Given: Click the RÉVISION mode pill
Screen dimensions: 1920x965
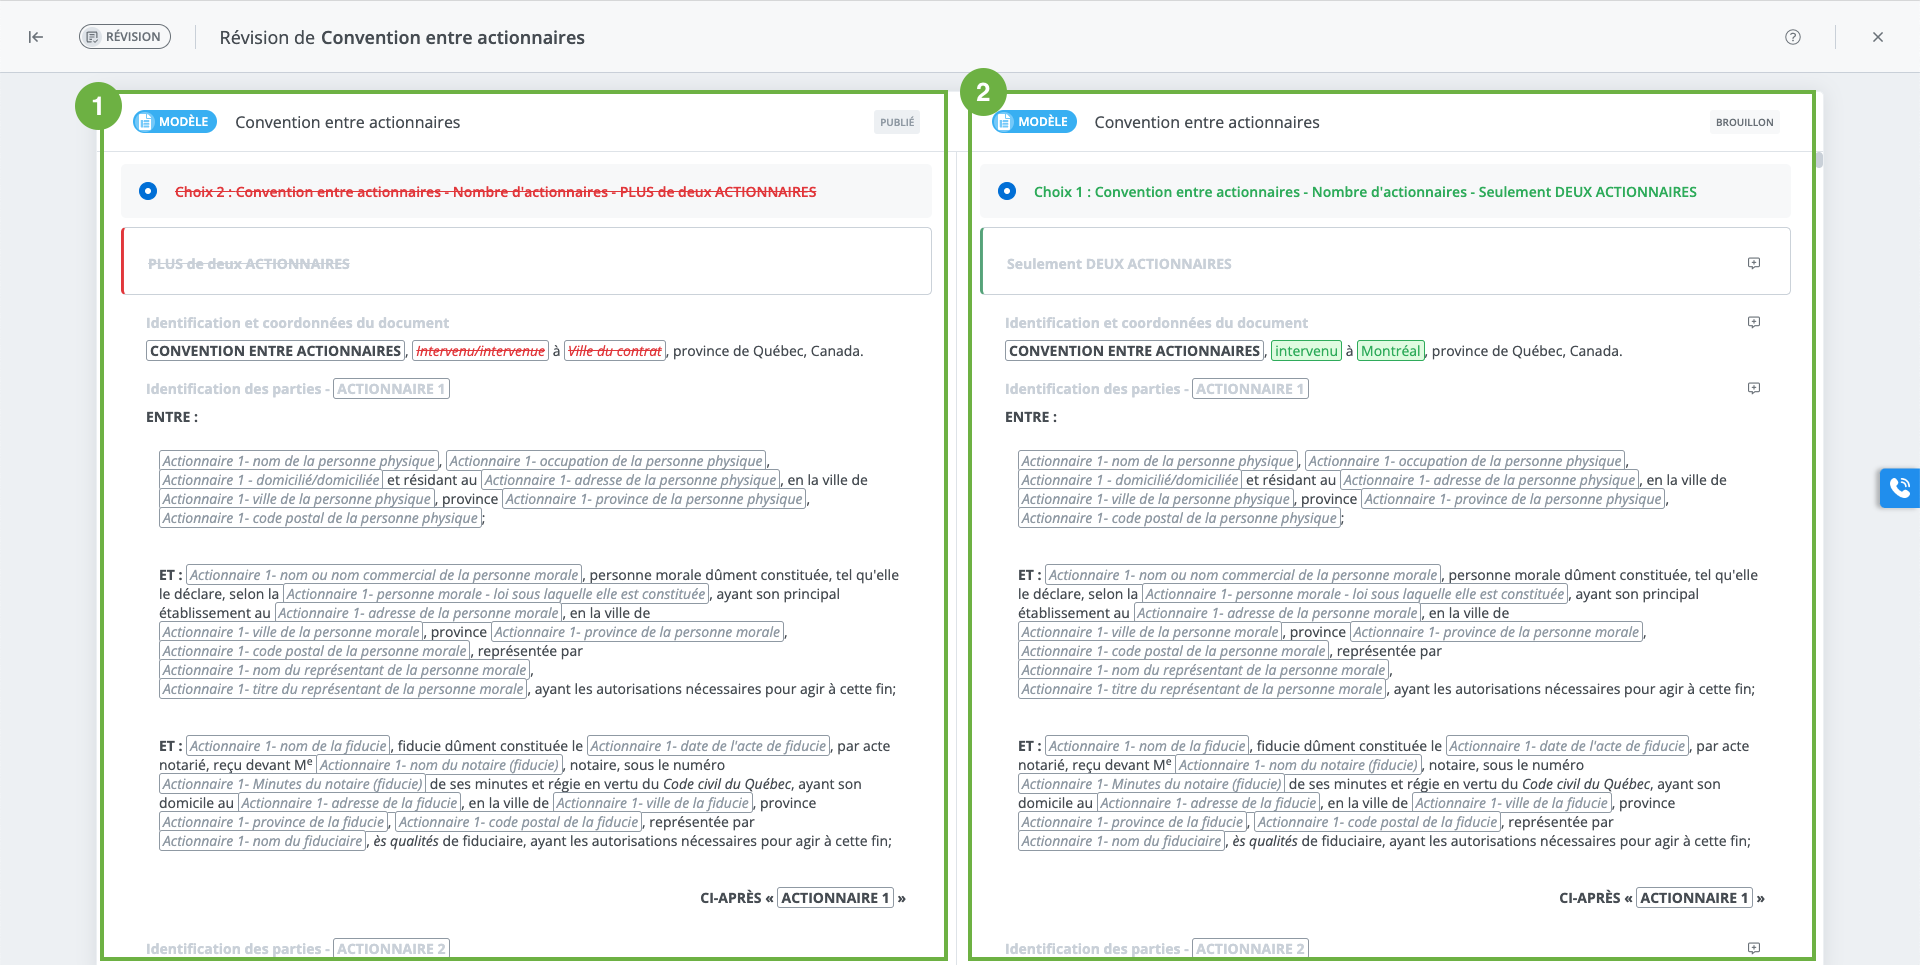Looking at the screenshot, I should 125,37.
